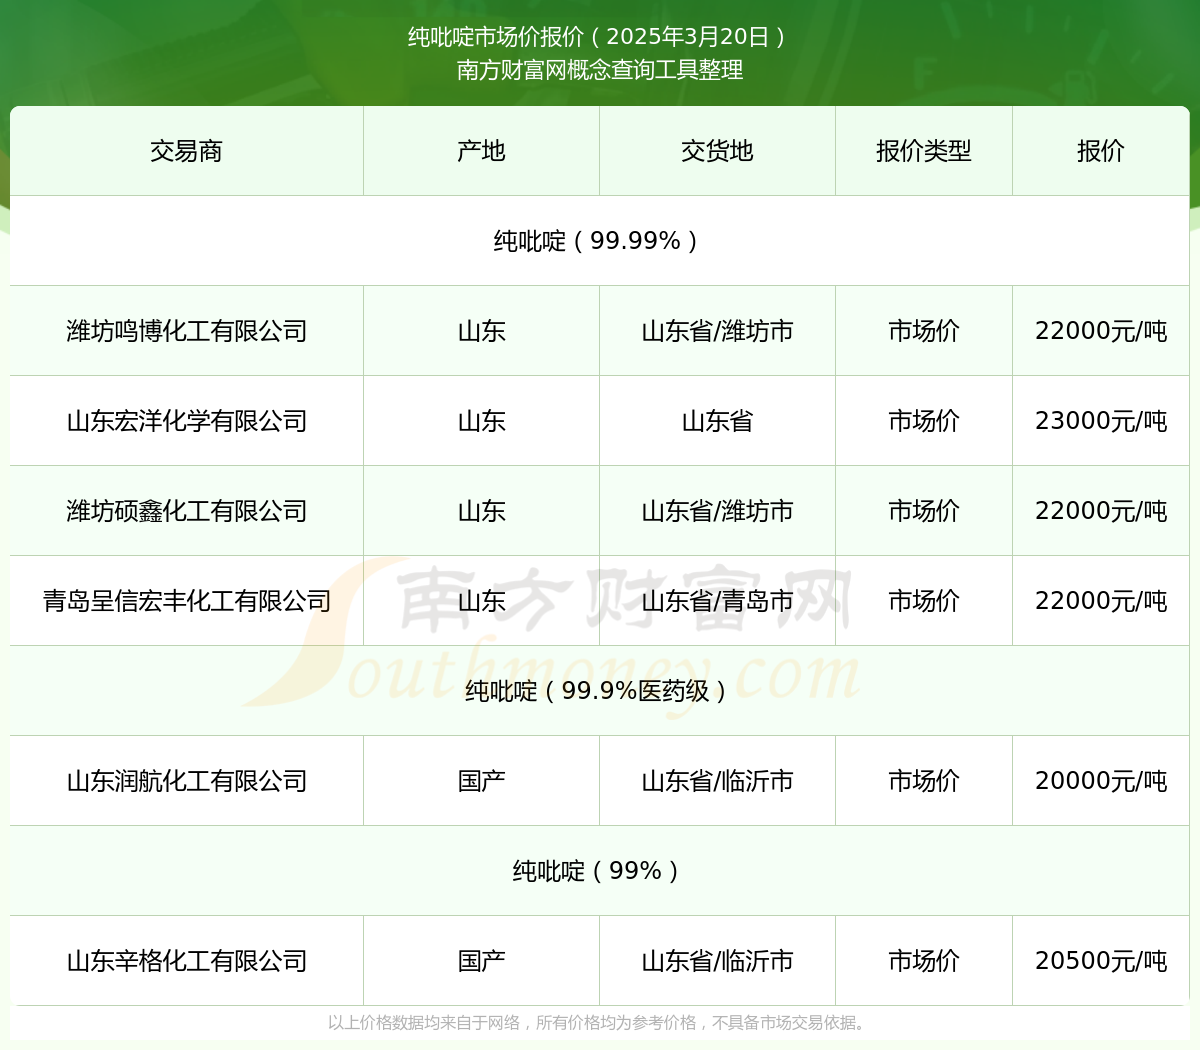Click 山东 origin in 潍坊硕鑫化工 row
The width and height of the screenshot is (1200, 1050).
[x=481, y=511]
